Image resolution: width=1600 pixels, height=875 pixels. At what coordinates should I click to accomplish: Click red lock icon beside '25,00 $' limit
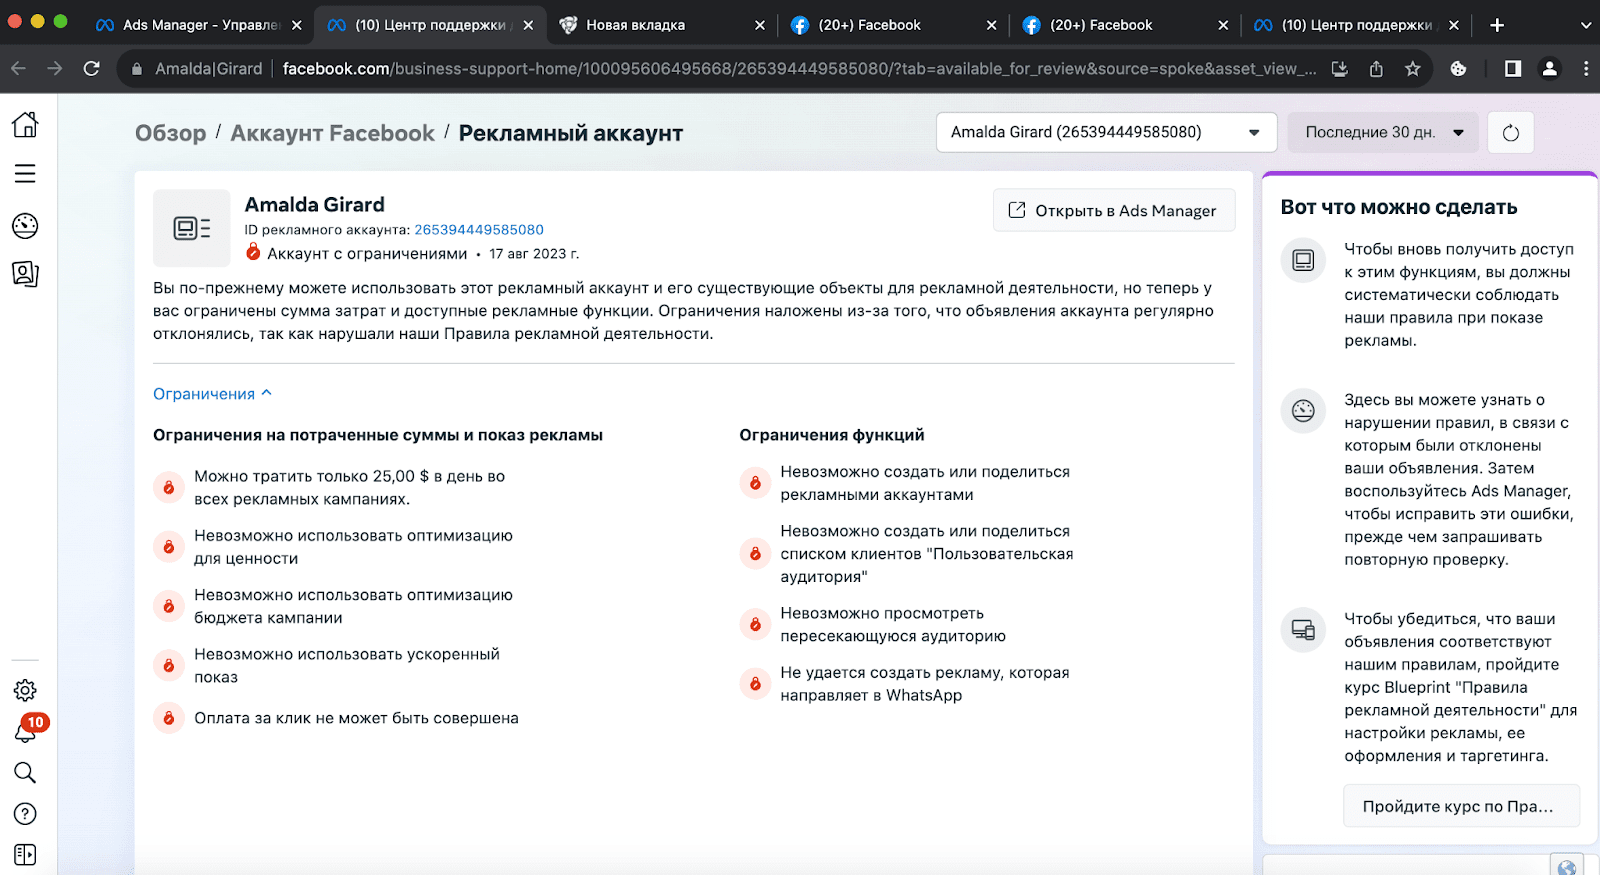click(169, 487)
